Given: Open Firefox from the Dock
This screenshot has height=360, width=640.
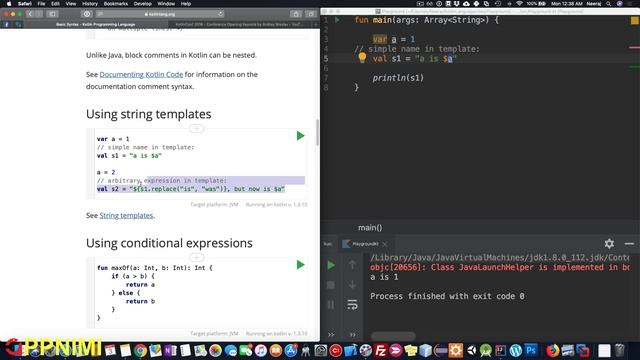Looking at the screenshot, I should [x=553, y=351].
